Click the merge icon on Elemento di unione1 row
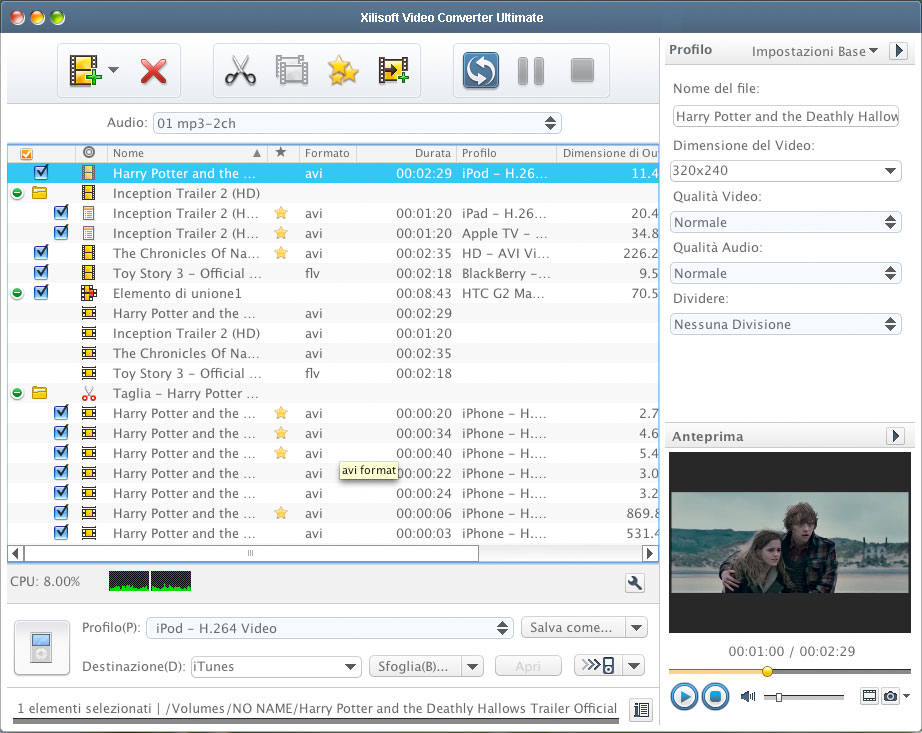 pos(89,293)
